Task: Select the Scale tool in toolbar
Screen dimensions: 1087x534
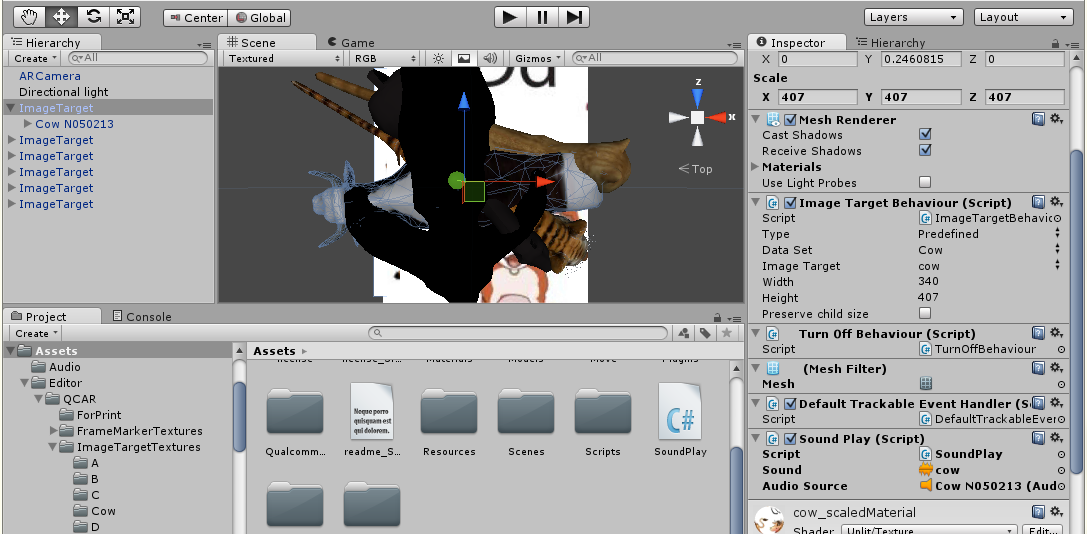Action: [125, 16]
